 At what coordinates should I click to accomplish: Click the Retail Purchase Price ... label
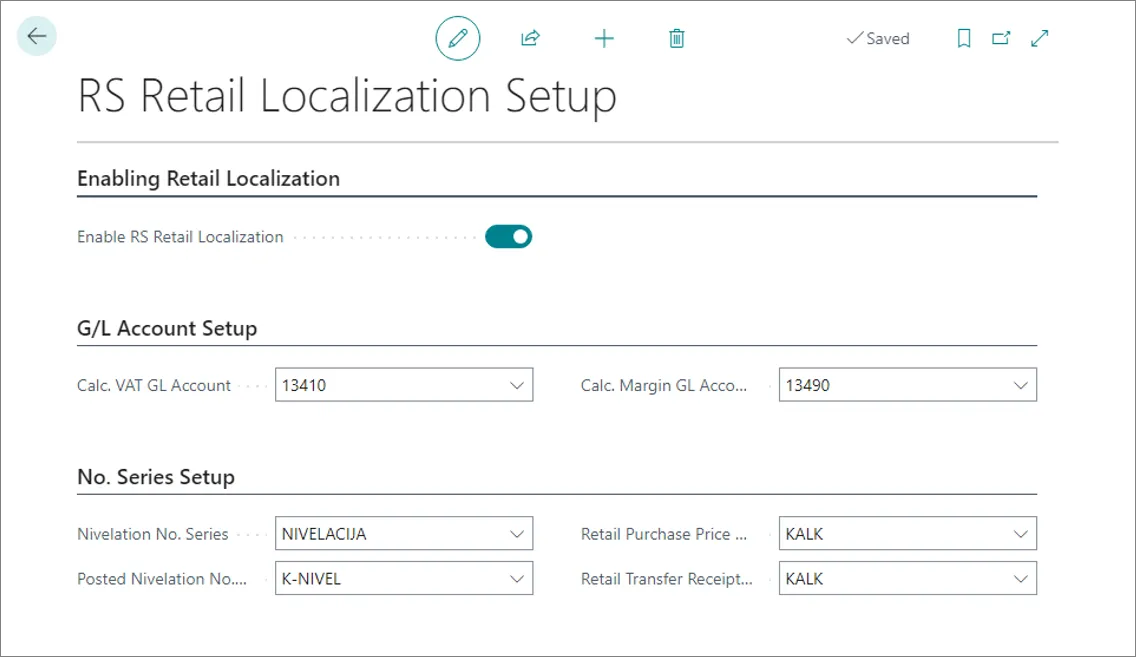(x=664, y=534)
